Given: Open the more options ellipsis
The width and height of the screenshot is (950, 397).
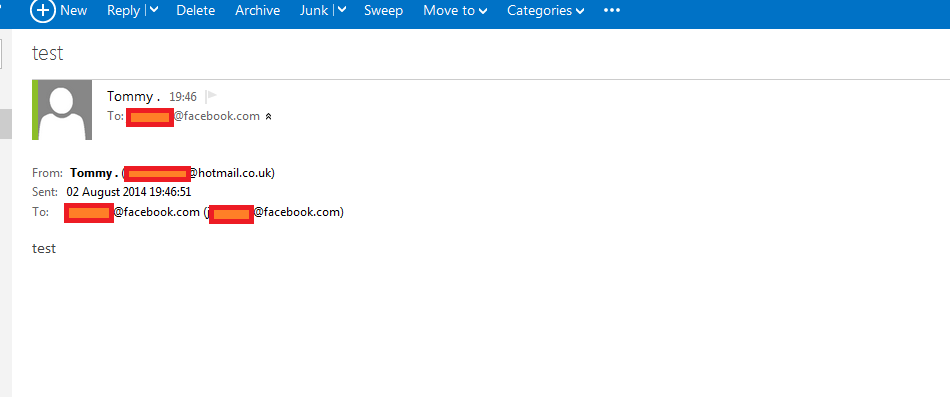Looking at the screenshot, I should click(612, 10).
